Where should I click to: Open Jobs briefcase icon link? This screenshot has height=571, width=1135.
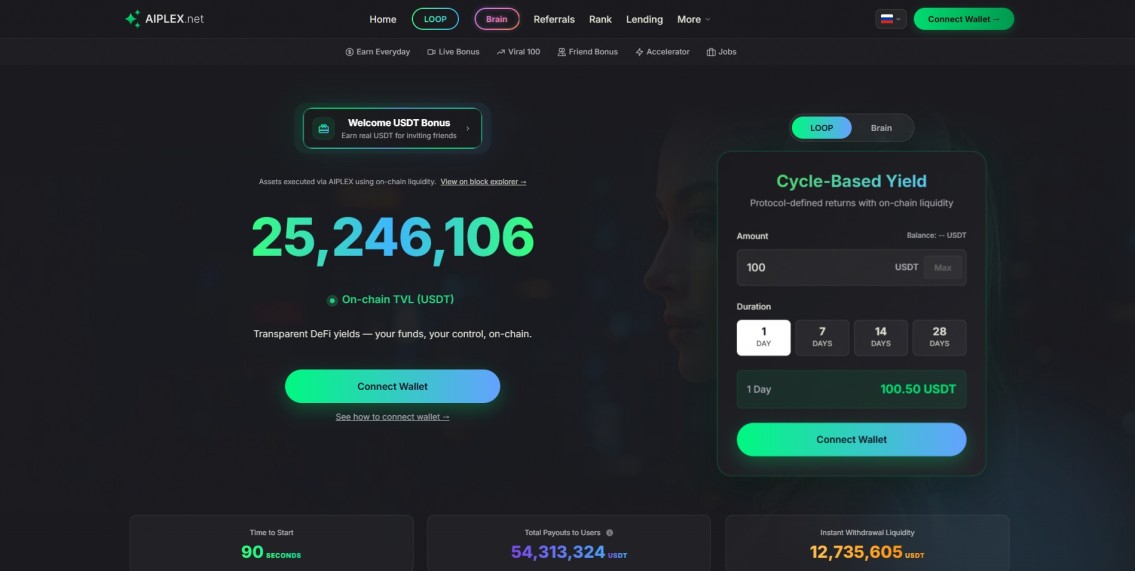[711, 52]
